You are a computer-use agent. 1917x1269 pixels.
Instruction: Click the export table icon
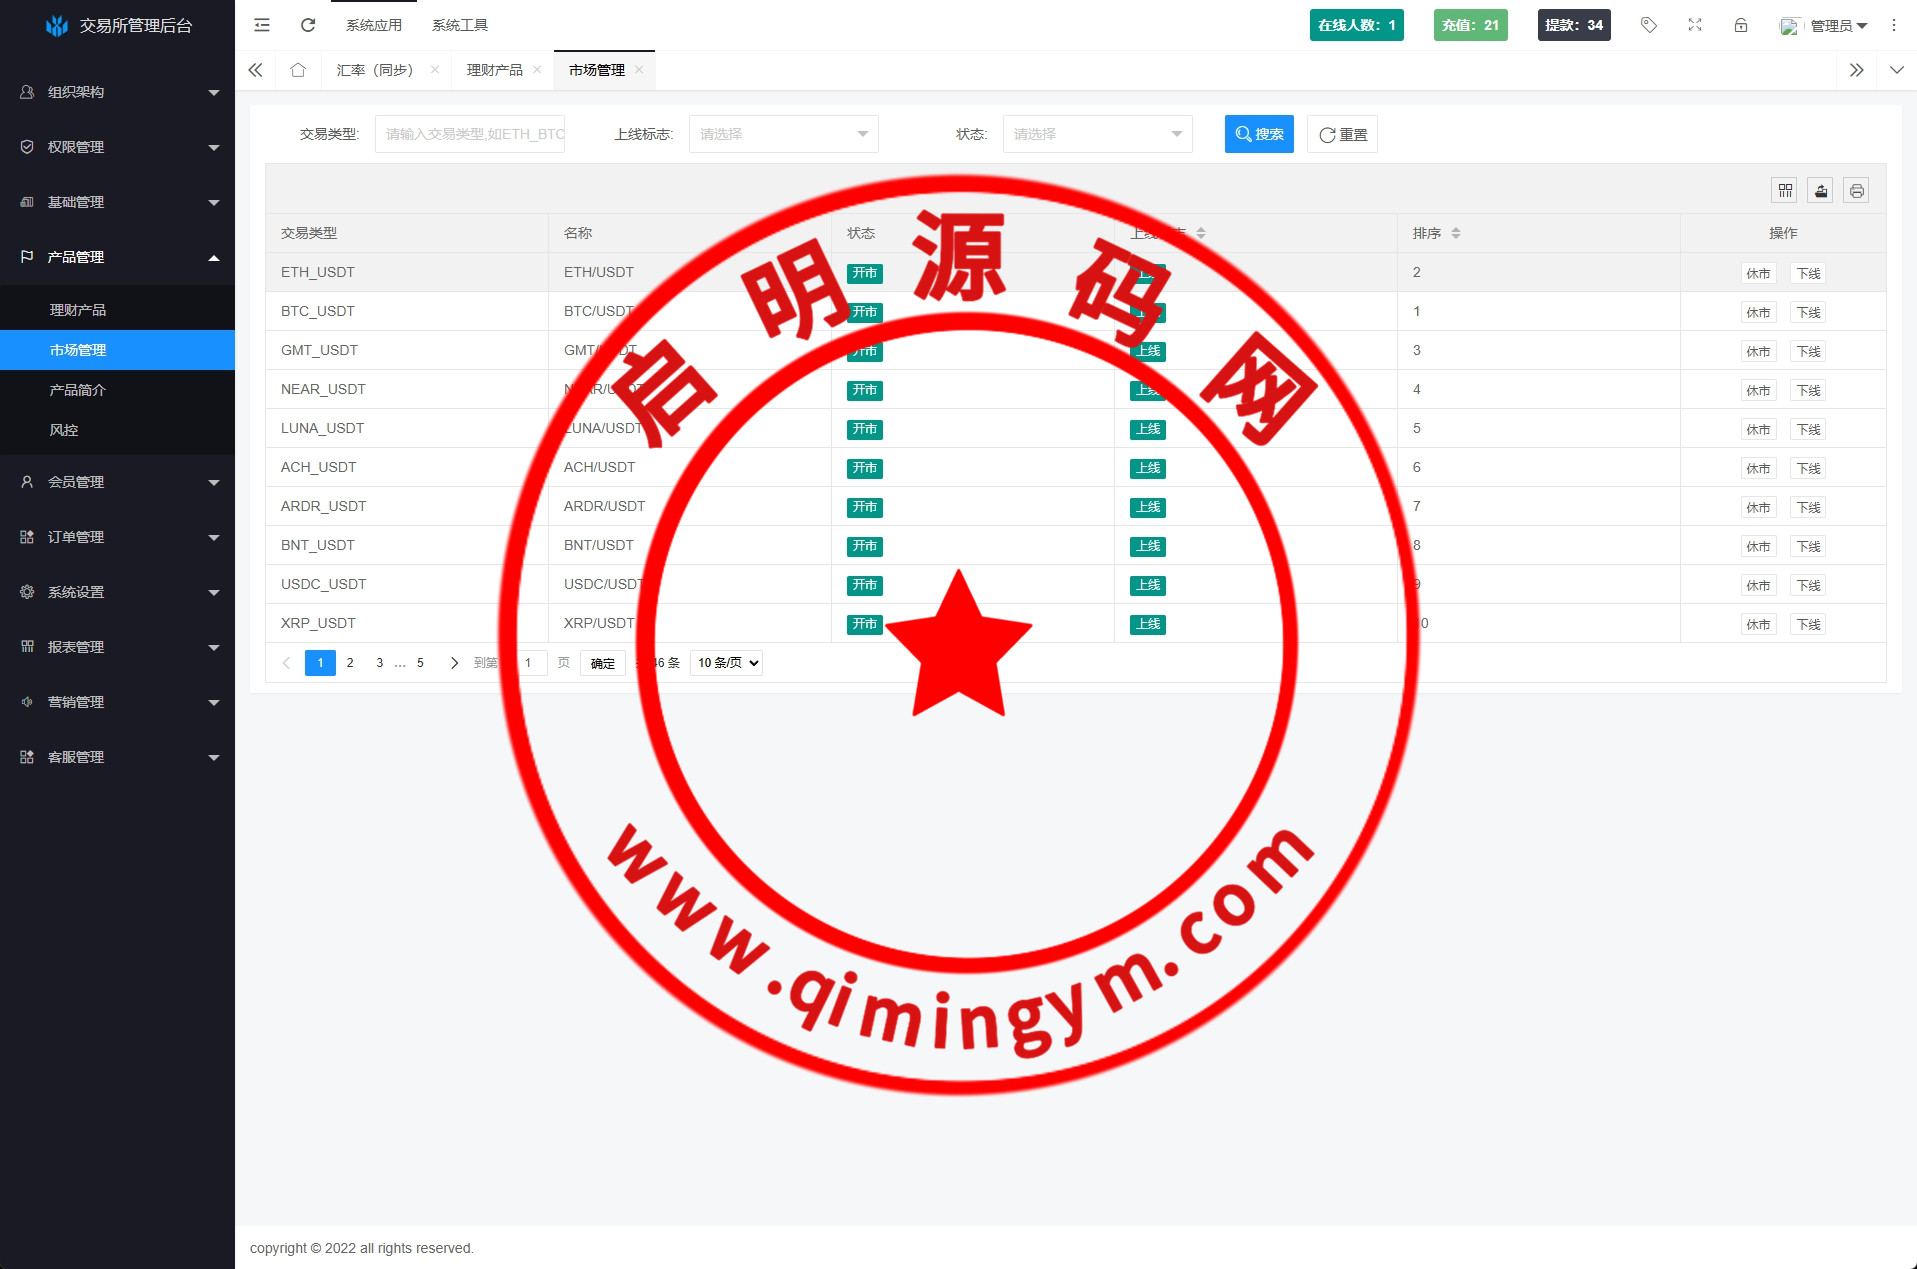tap(1821, 190)
